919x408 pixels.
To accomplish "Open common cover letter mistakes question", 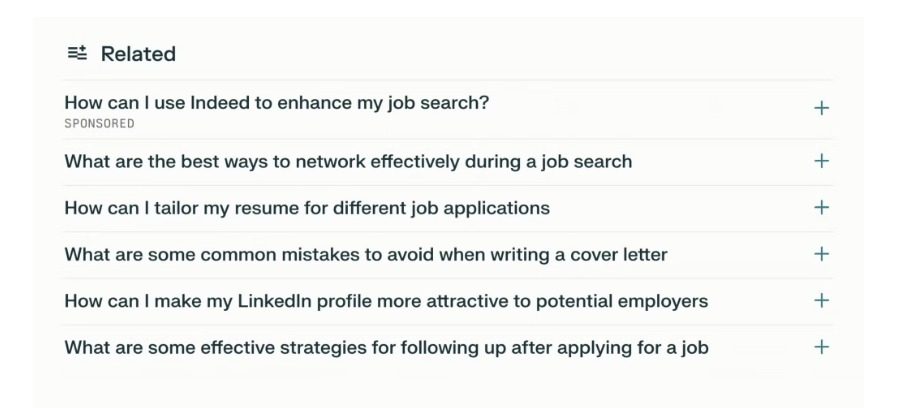I will (365, 254).
